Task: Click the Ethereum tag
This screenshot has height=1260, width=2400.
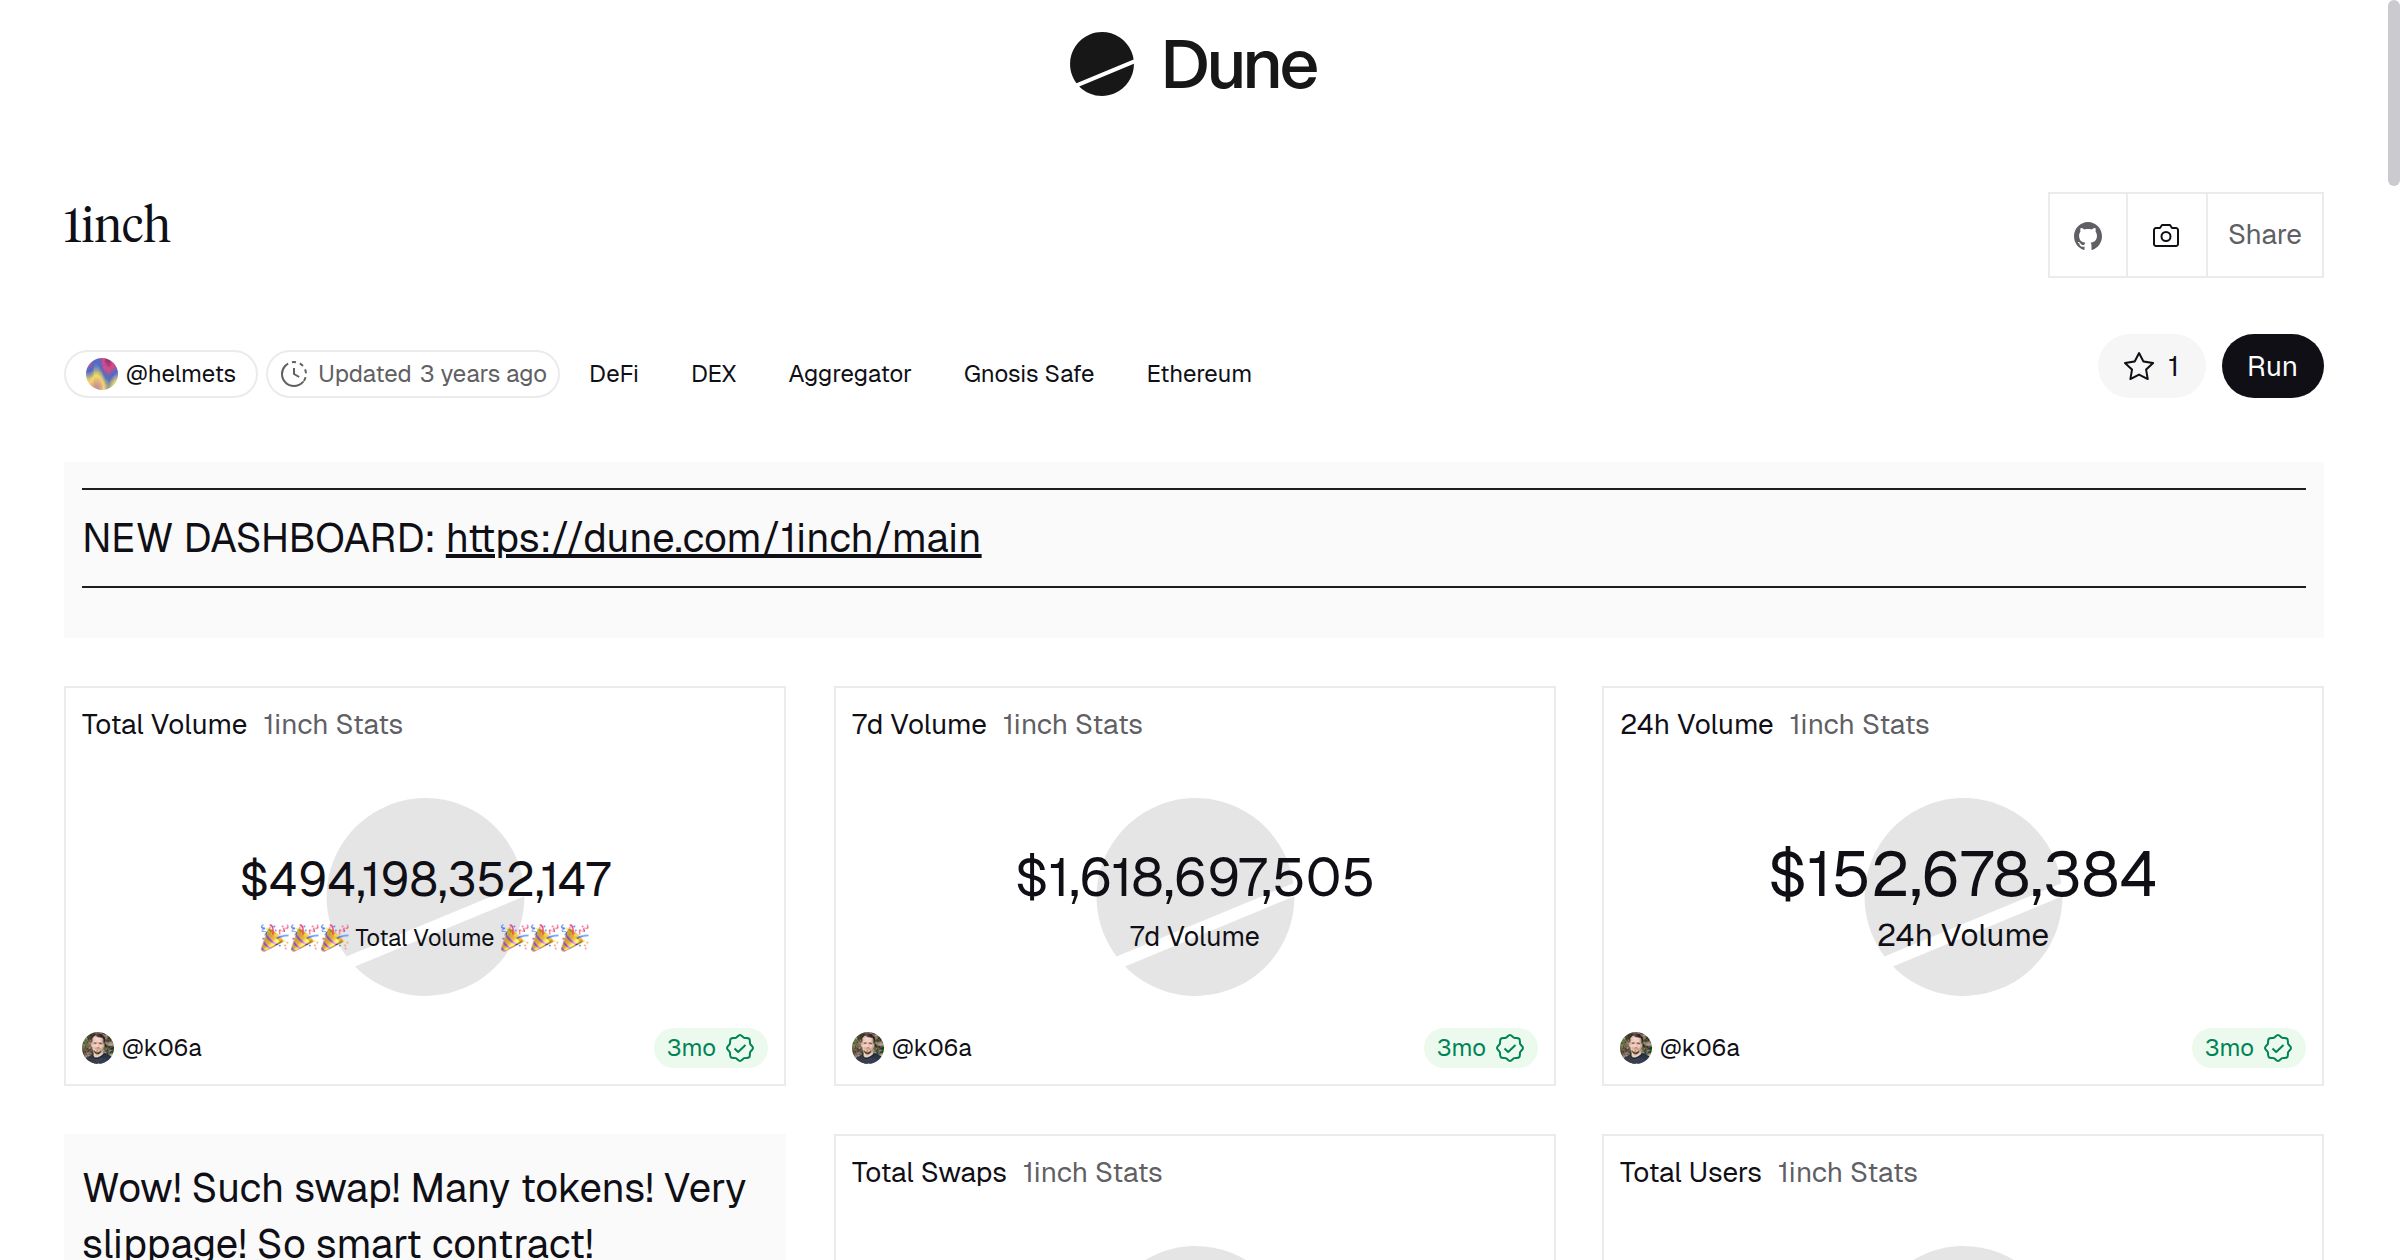Action: [1198, 374]
